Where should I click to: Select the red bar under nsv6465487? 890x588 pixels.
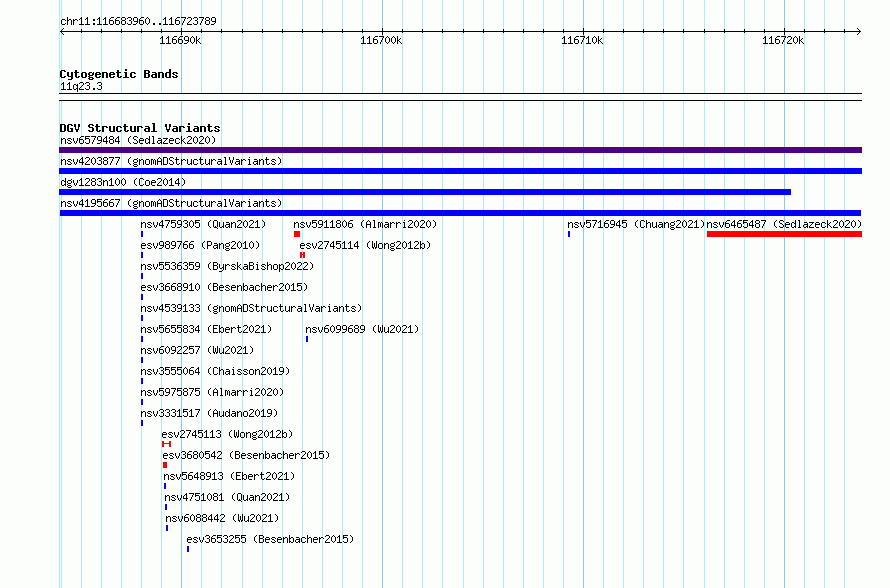(x=784, y=234)
